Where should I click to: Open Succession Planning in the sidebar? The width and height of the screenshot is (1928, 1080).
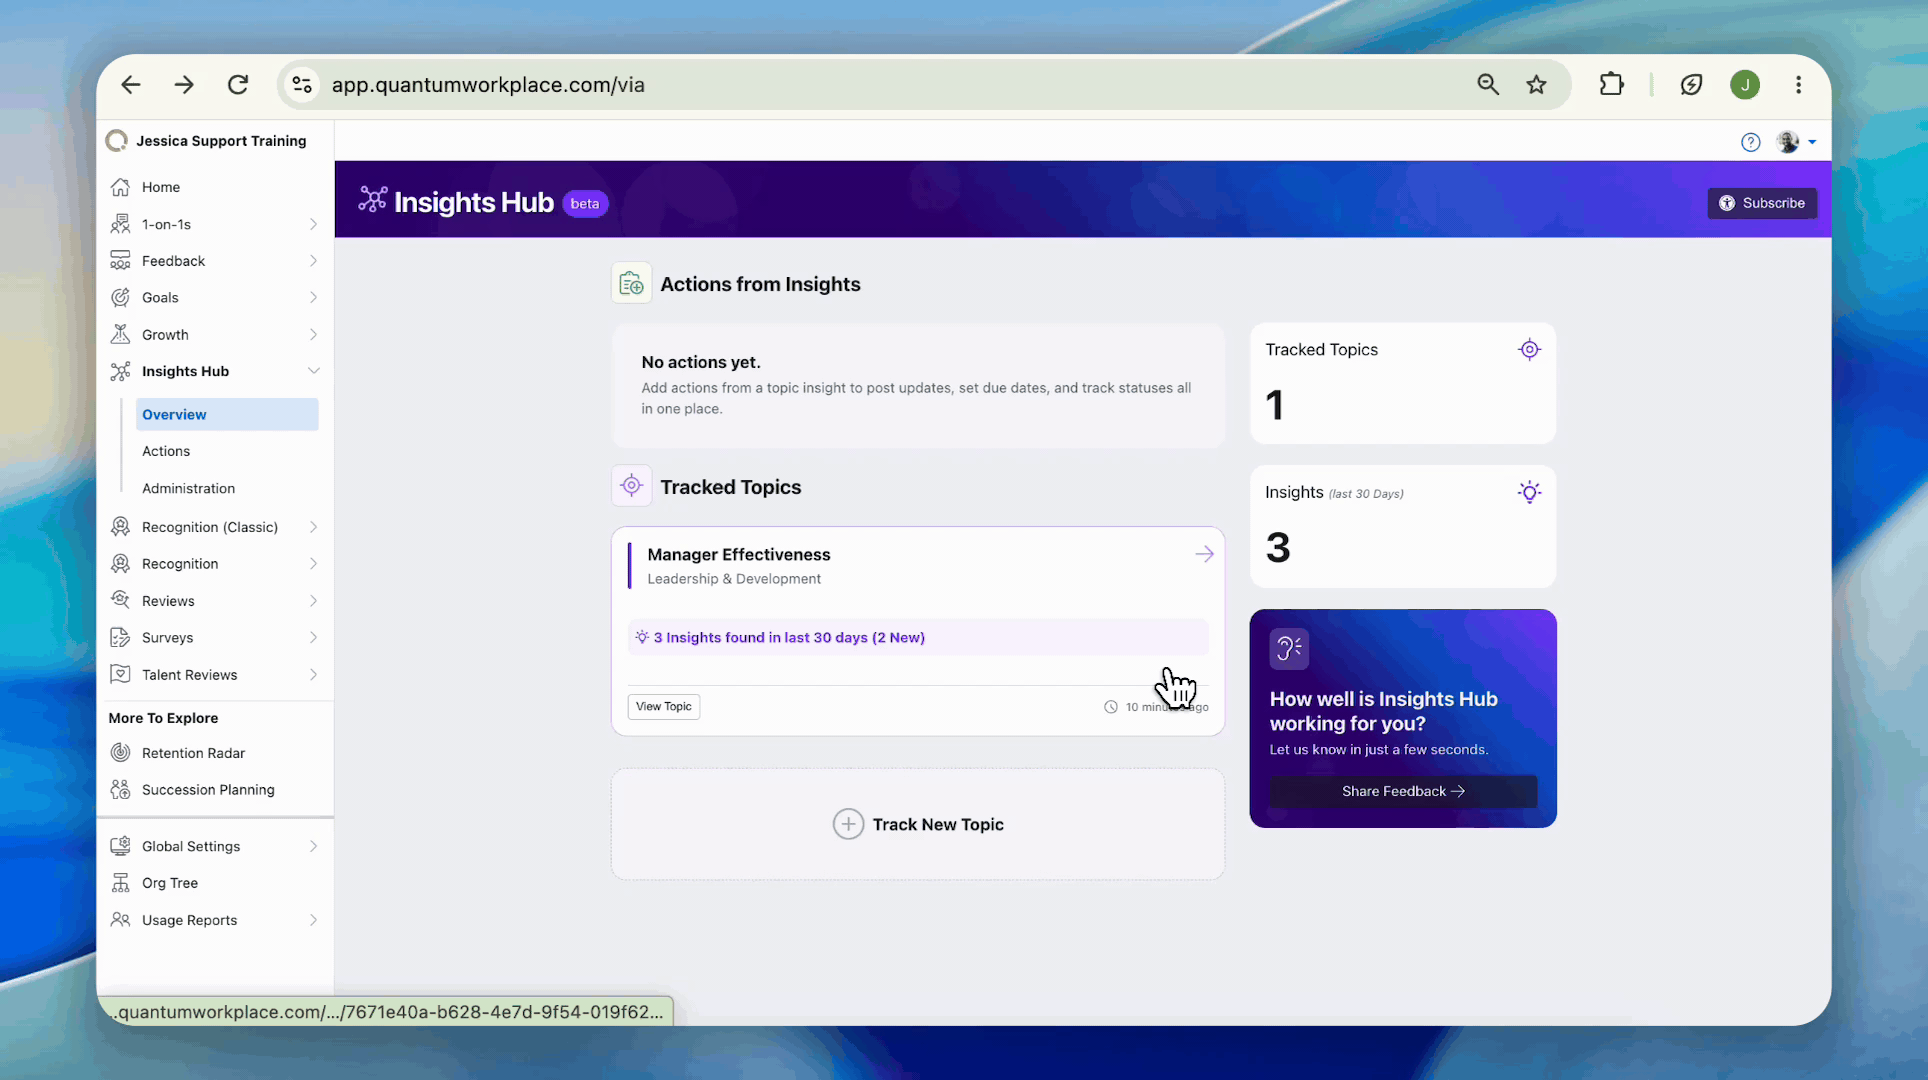coord(208,790)
